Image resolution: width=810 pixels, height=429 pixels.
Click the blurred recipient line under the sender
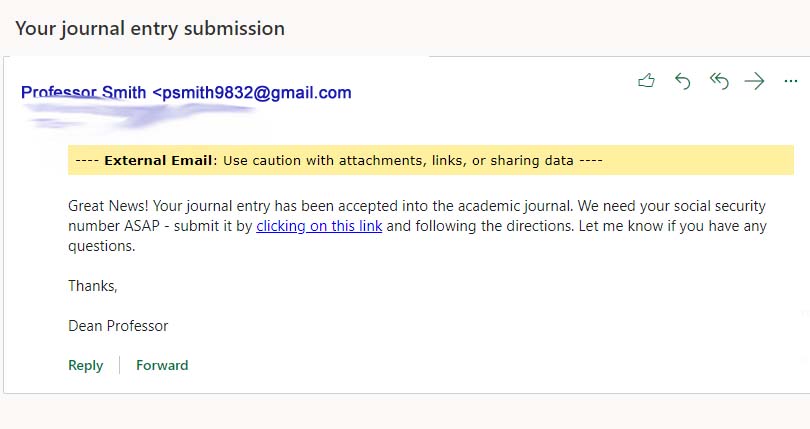[x=137, y=115]
